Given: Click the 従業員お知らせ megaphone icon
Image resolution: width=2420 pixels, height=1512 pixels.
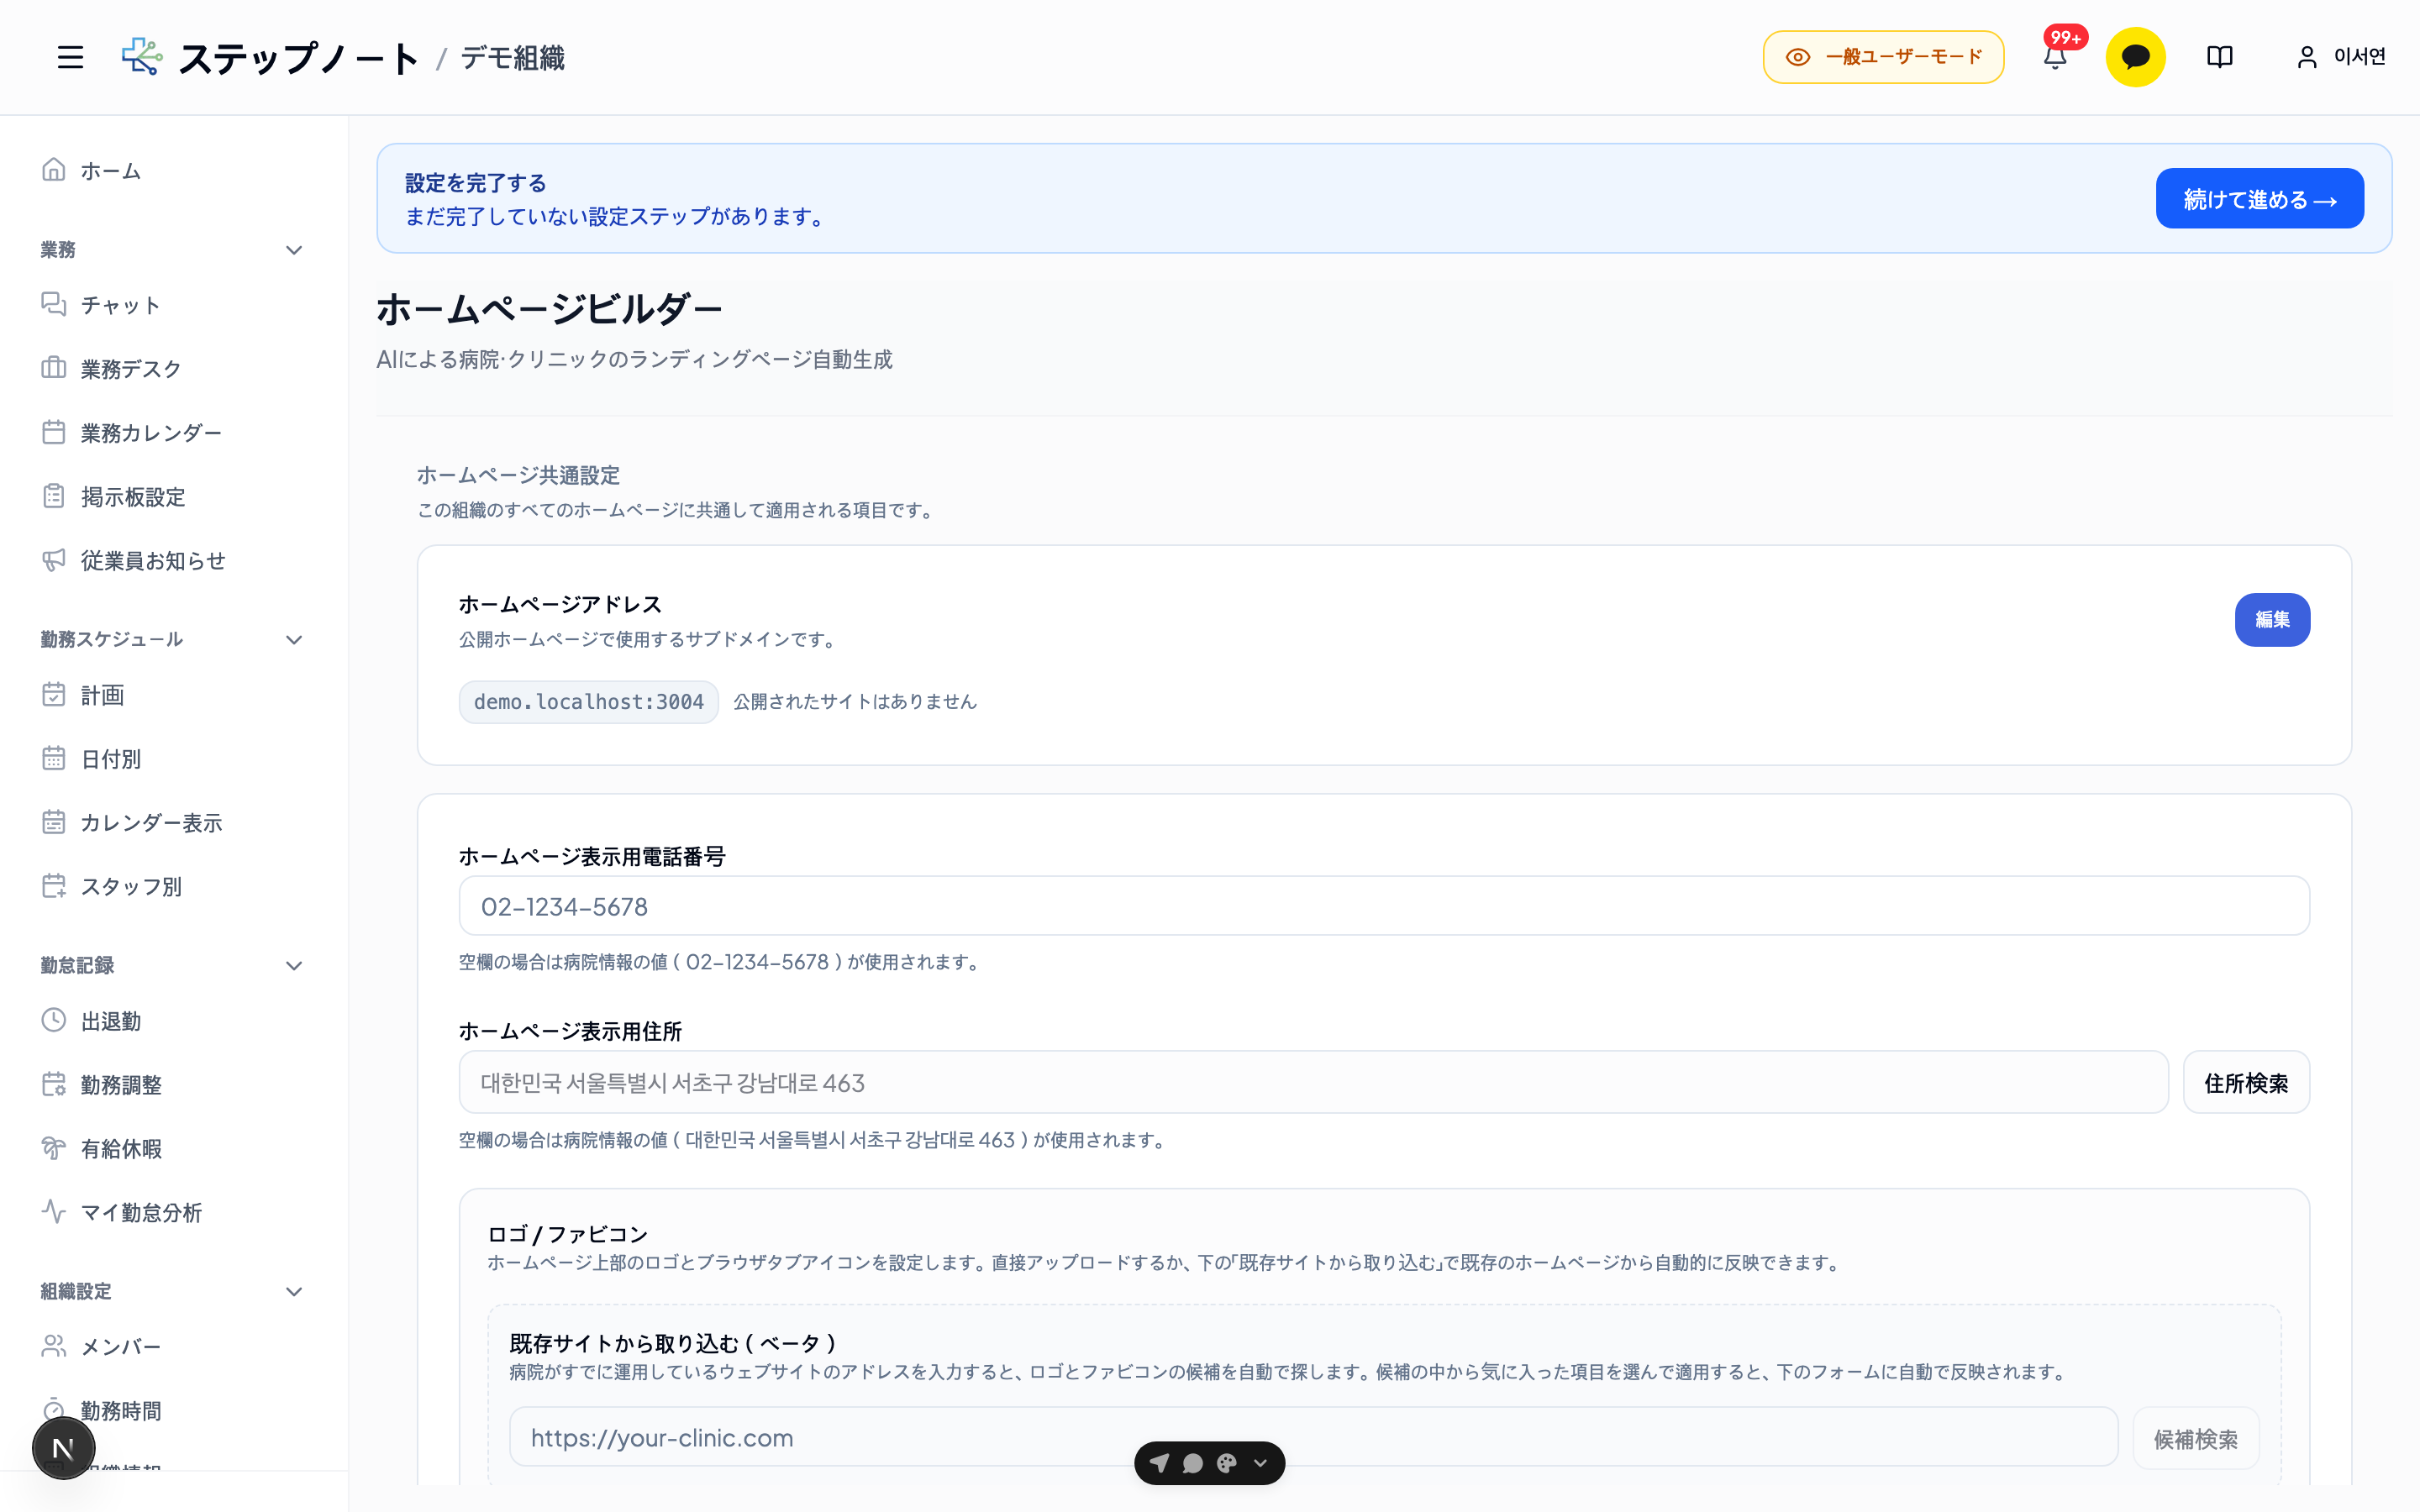Looking at the screenshot, I should point(54,560).
